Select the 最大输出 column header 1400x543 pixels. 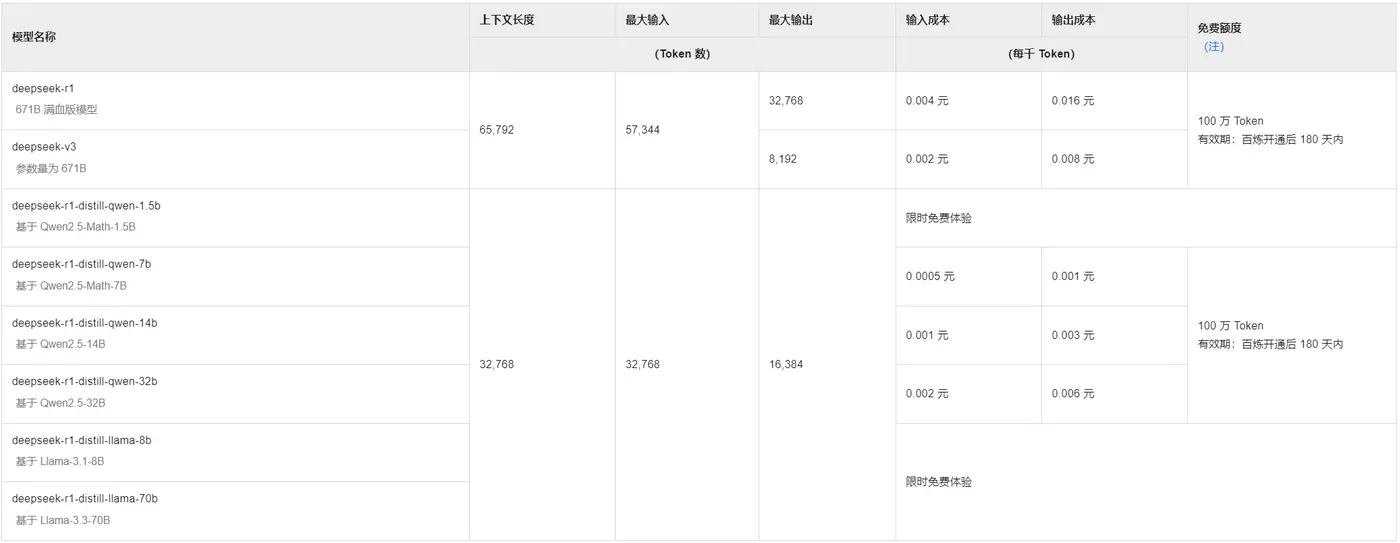pyautogui.click(x=790, y=20)
